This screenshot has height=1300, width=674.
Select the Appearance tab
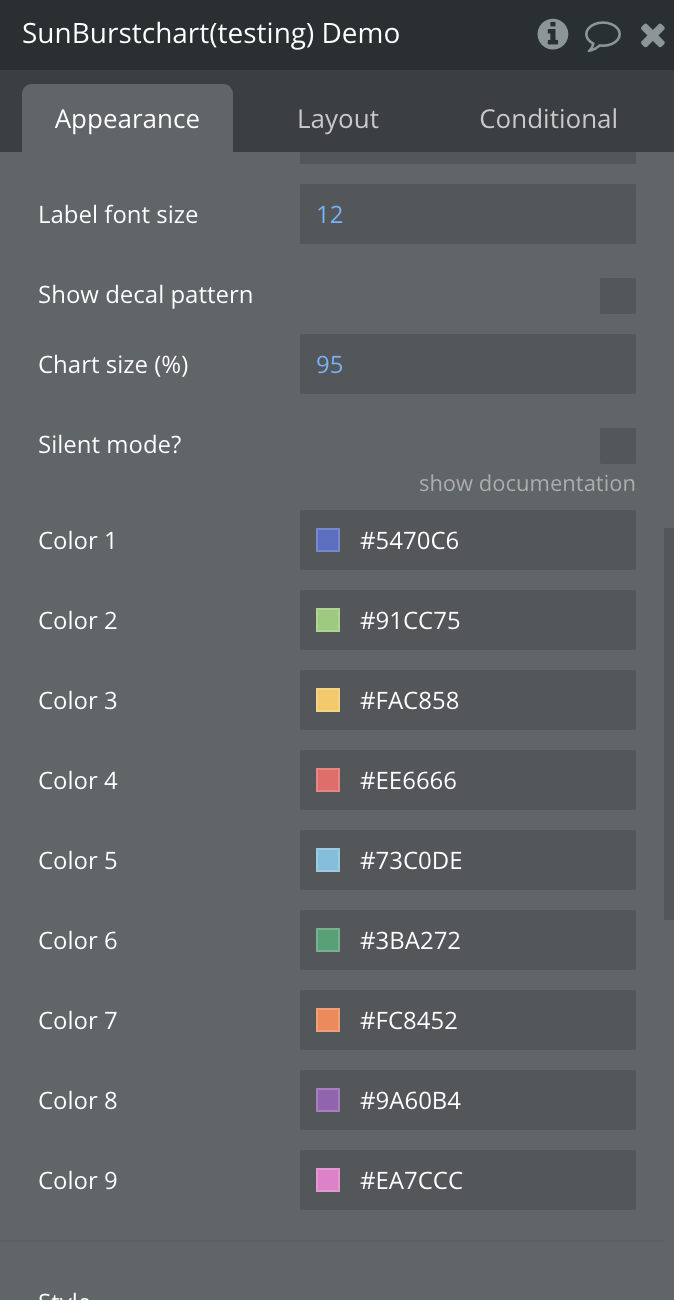[x=127, y=119]
